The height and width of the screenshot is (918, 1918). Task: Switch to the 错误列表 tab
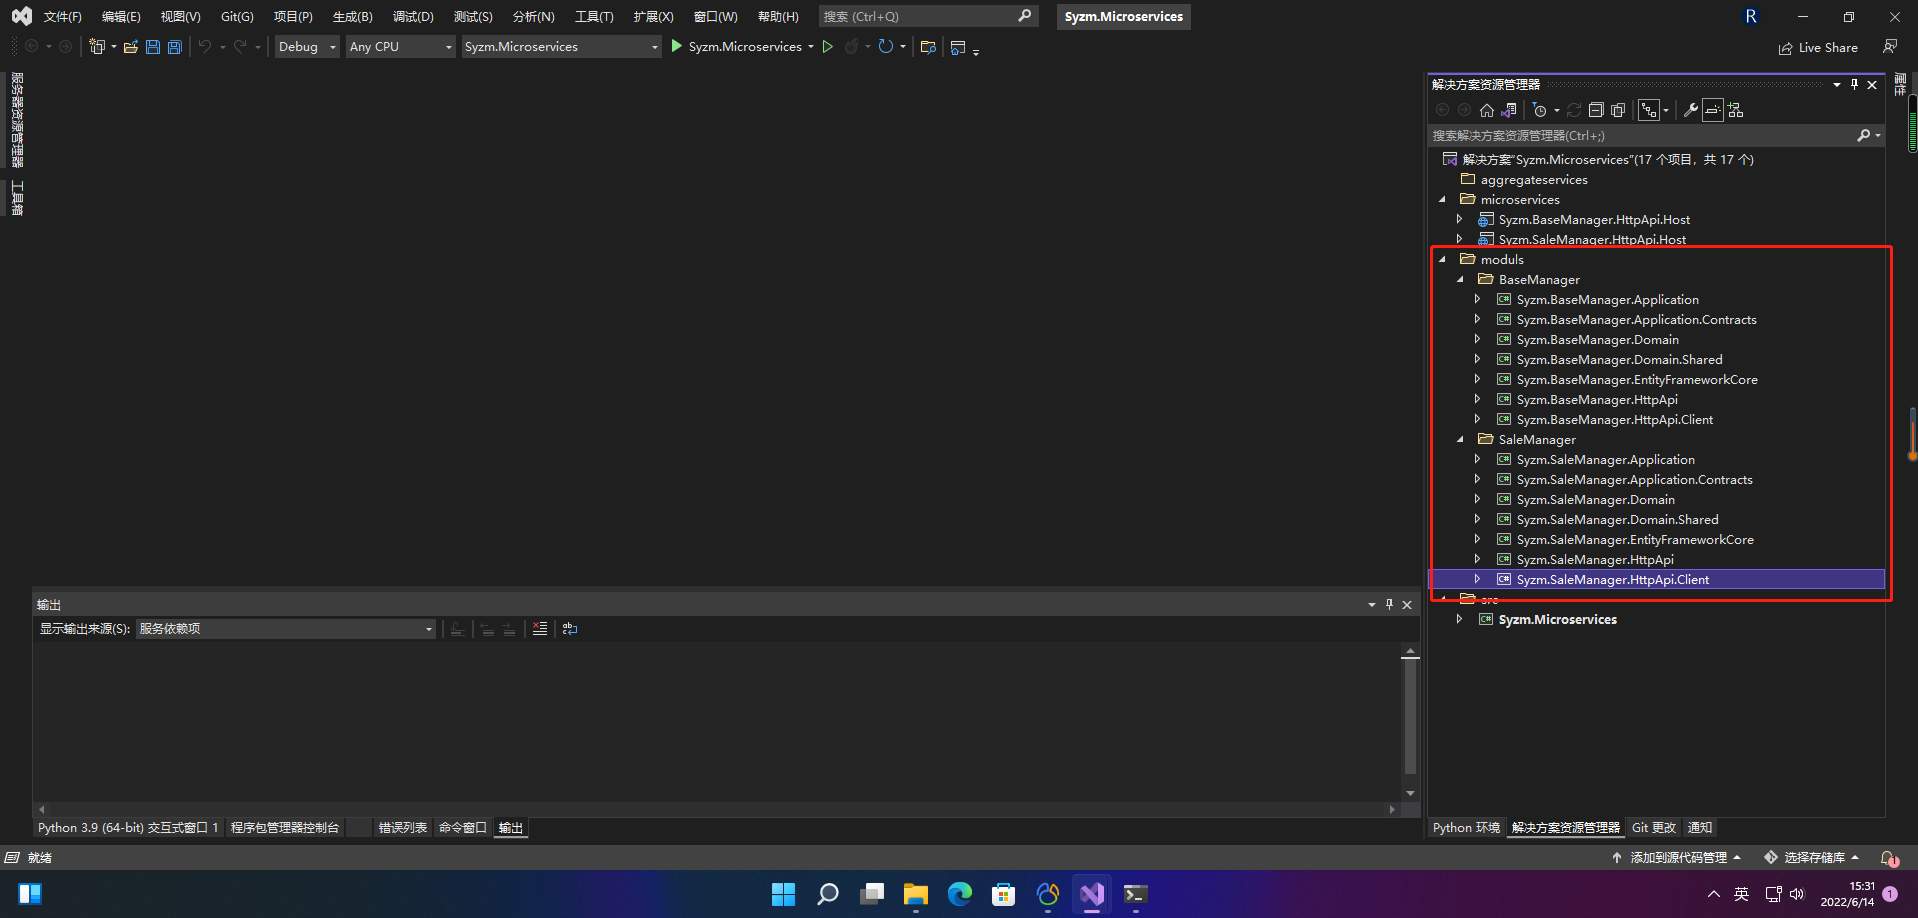point(403,828)
